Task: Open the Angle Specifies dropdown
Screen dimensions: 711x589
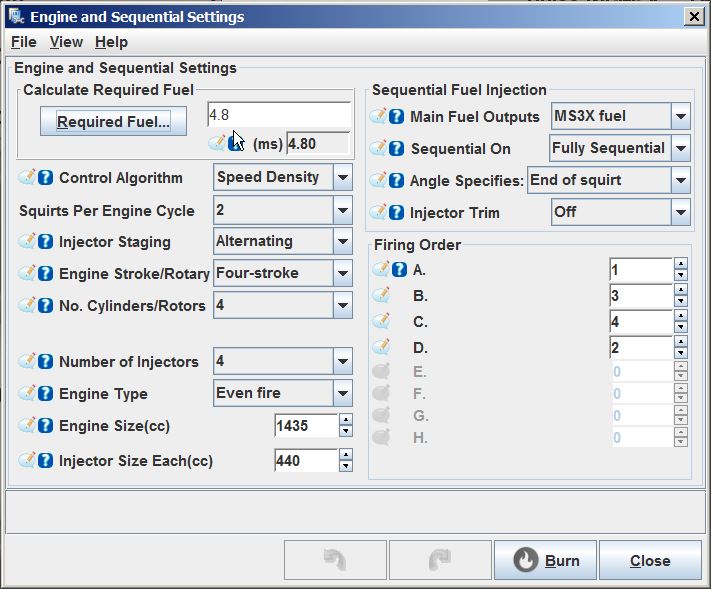Action: point(680,181)
